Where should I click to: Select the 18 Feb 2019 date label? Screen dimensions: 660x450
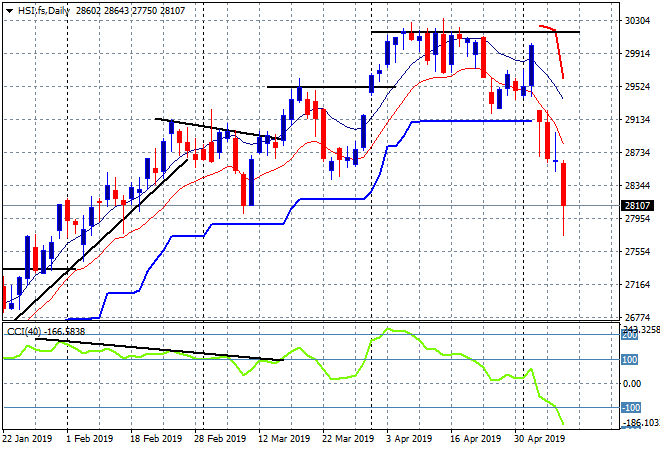pyautogui.click(x=156, y=439)
